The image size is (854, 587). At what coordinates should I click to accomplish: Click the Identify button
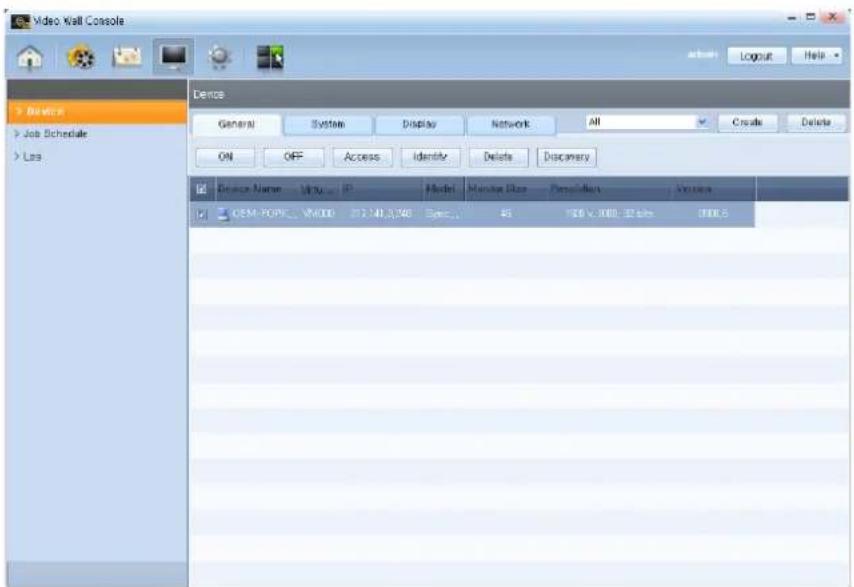(430, 157)
